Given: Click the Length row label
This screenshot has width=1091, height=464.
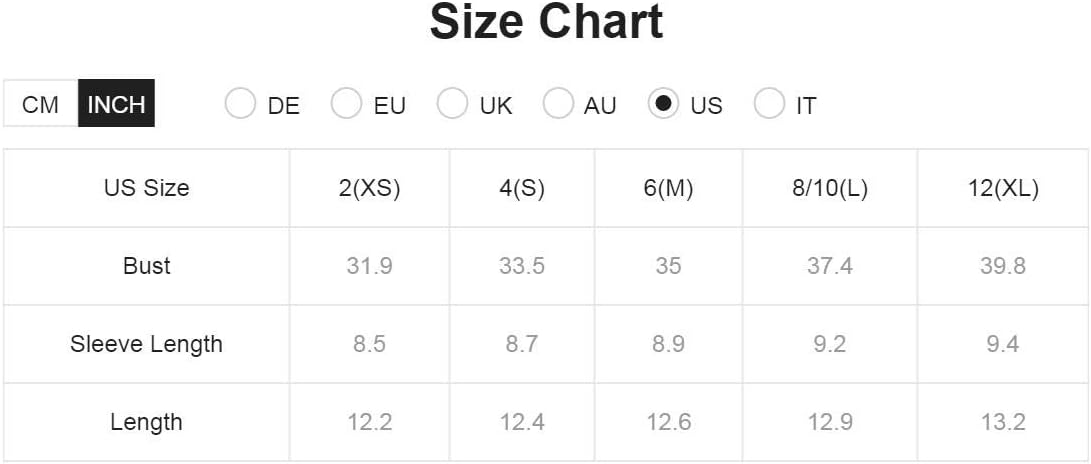Looking at the screenshot, I should 147,422.
